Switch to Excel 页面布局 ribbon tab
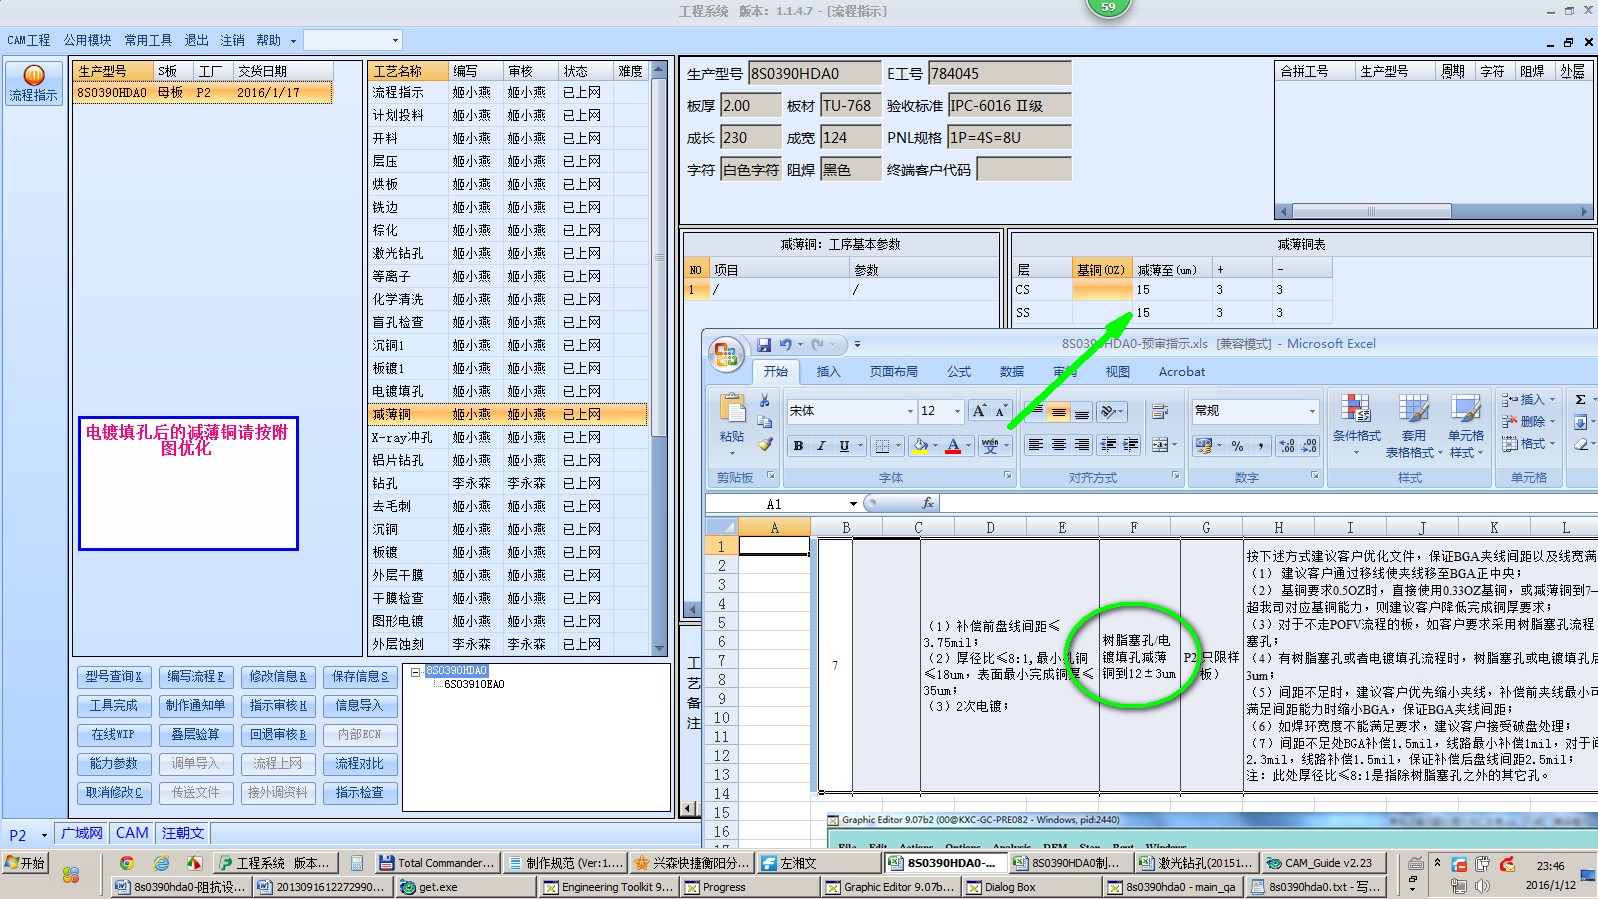The image size is (1598, 899). point(893,371)
